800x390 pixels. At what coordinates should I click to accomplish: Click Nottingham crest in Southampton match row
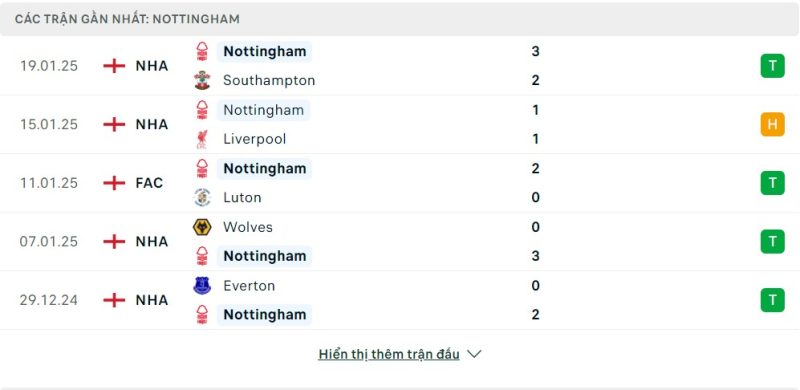pyautogui.click(x=202, y=52)
